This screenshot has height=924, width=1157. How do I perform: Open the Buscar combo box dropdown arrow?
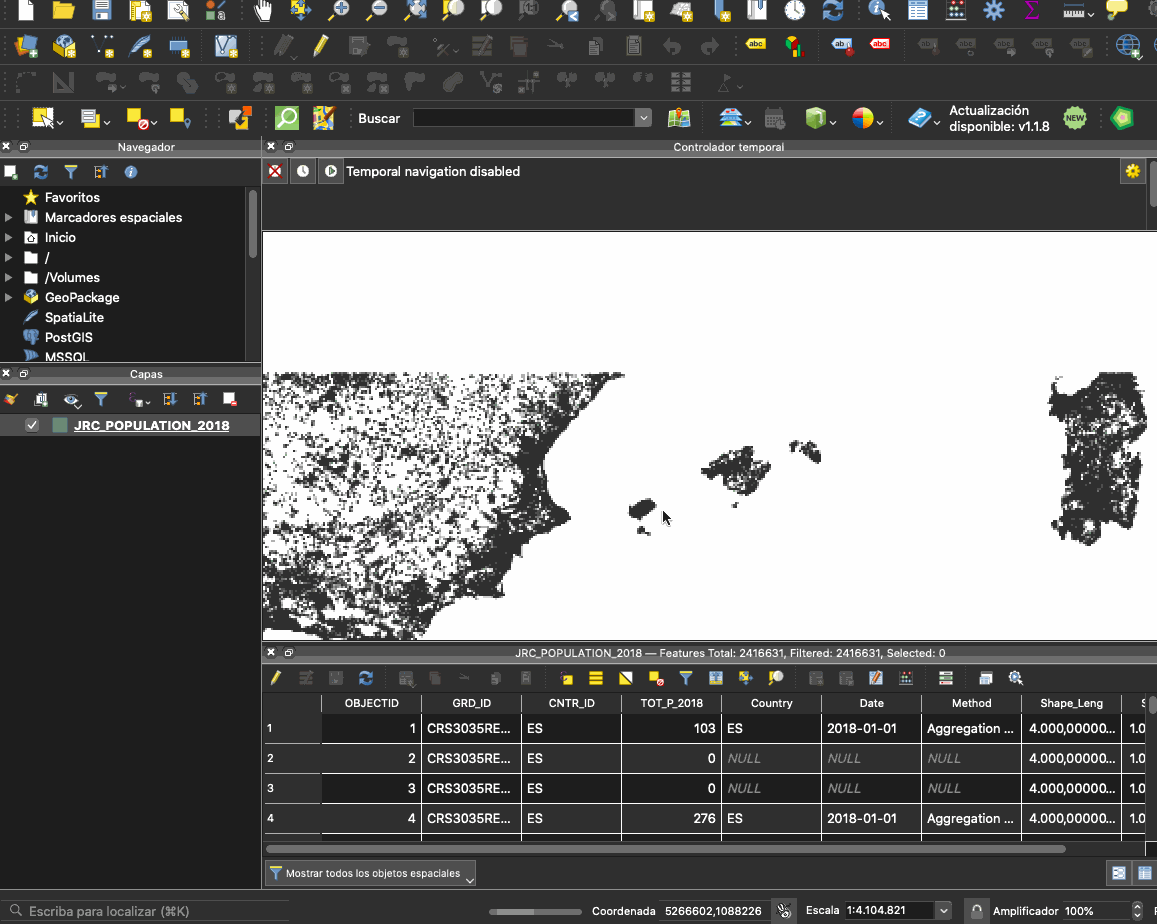(643, 118)
